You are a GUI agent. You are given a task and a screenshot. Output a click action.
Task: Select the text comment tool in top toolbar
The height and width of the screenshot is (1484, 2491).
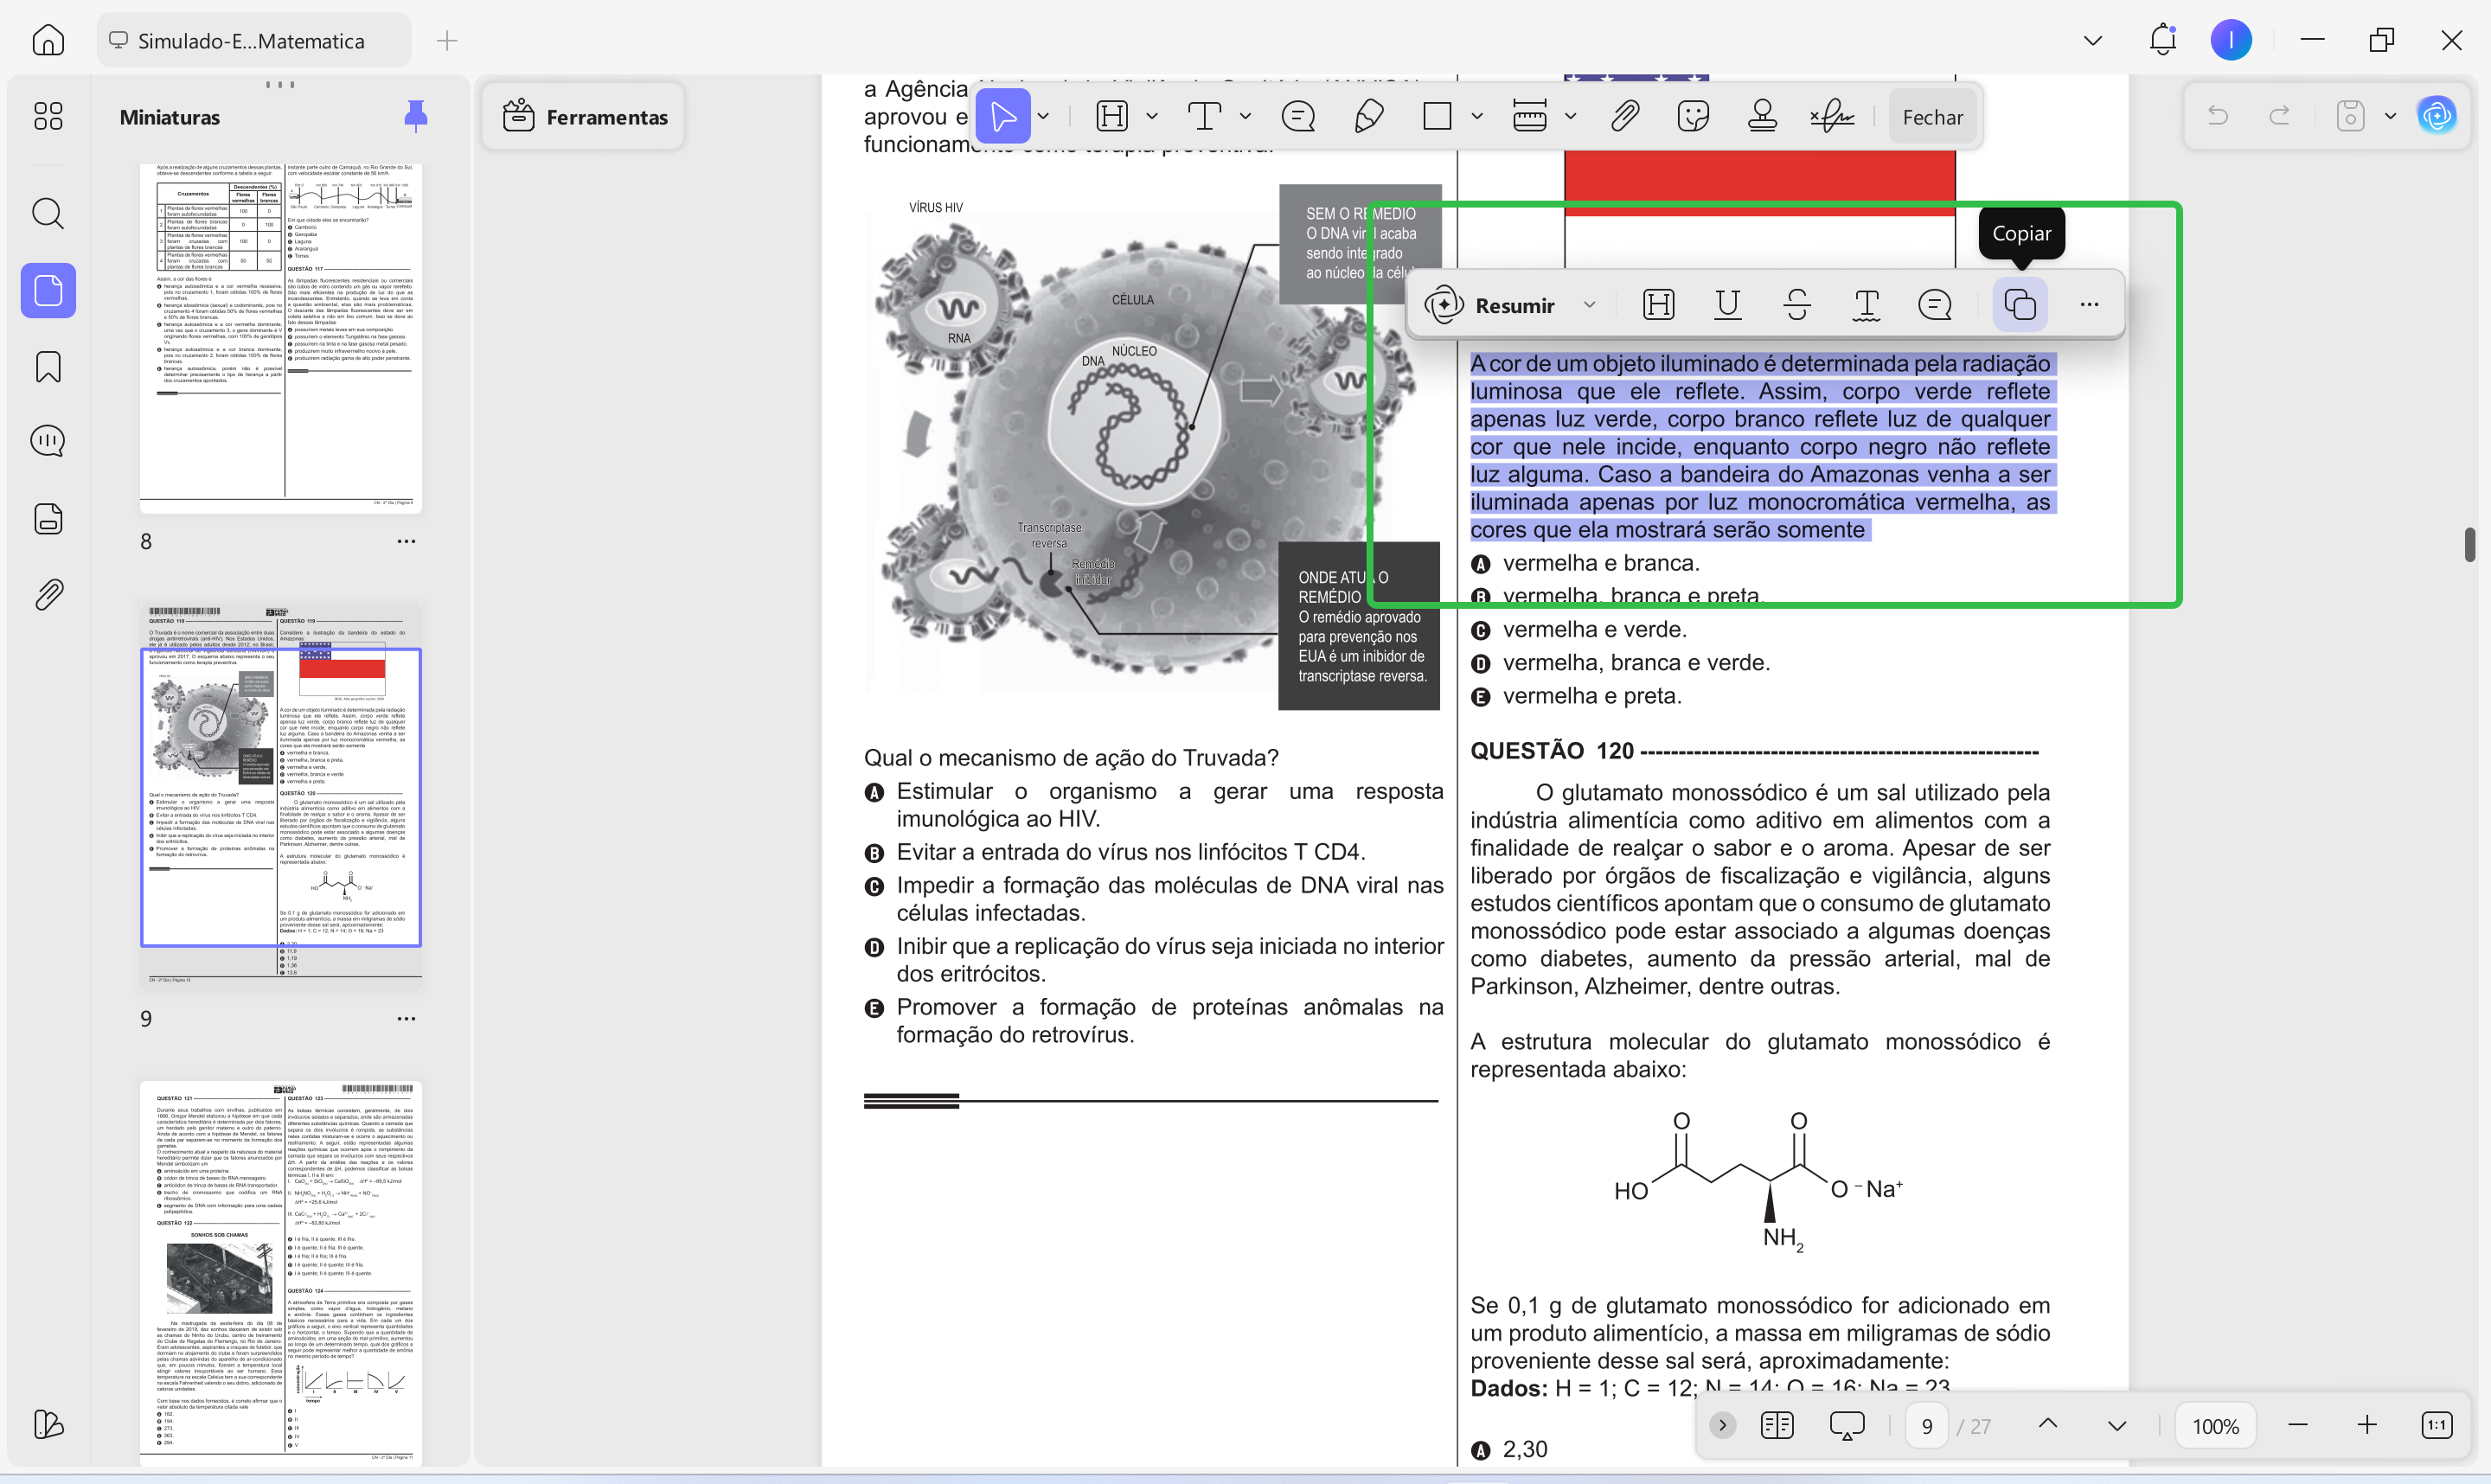1204,116
